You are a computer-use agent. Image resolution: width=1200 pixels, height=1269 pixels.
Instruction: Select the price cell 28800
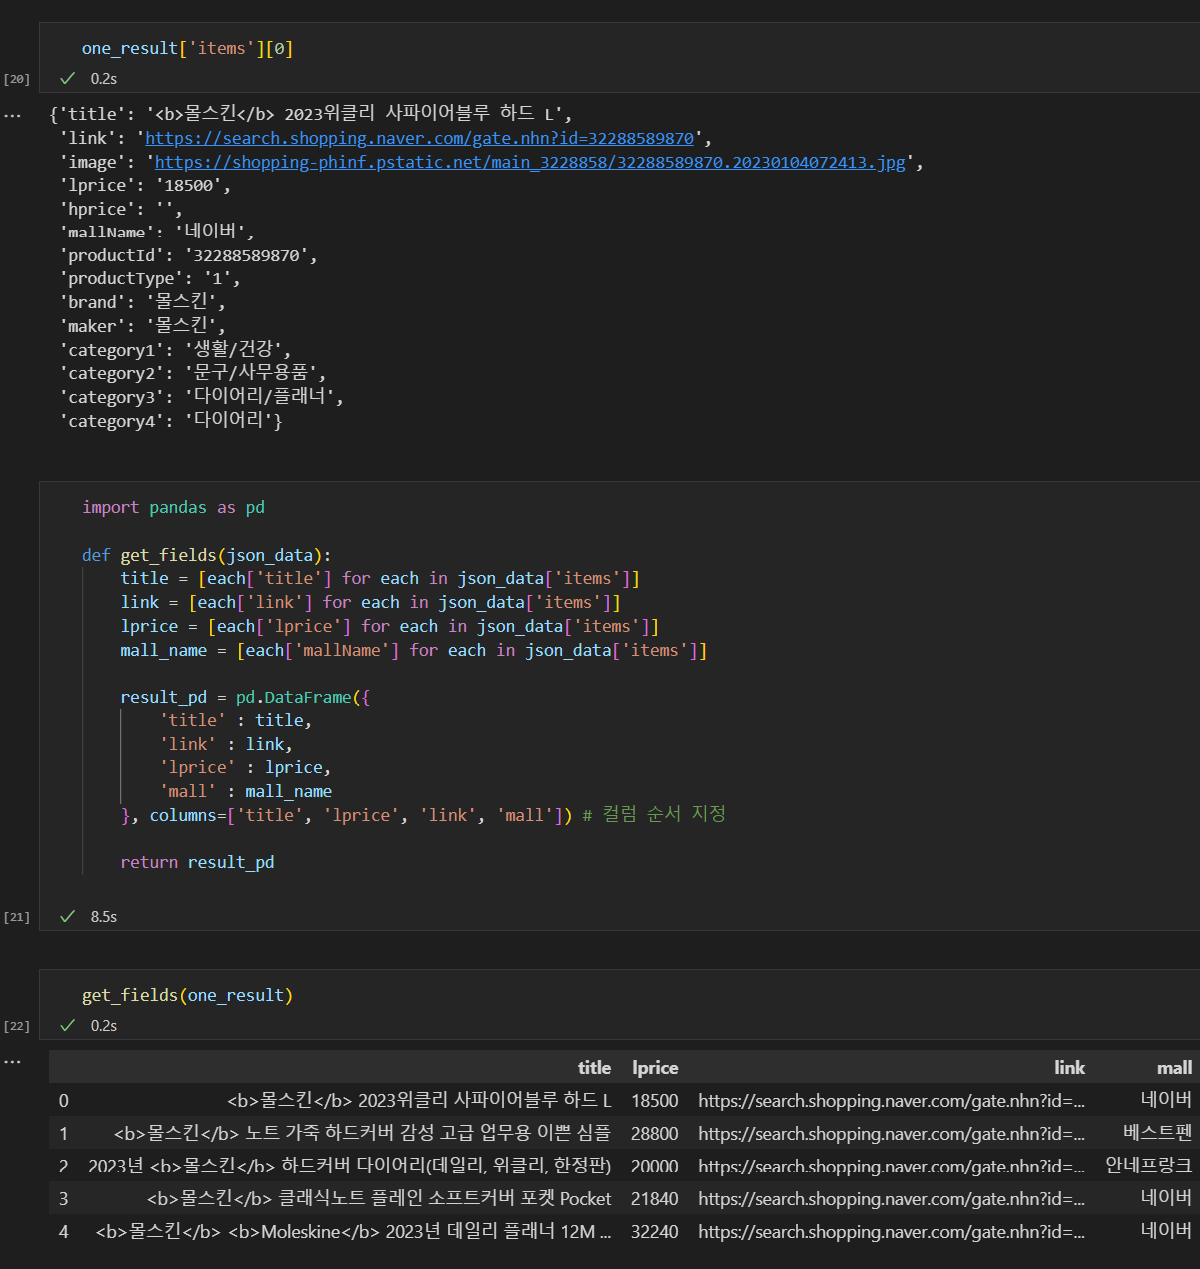[x=655, y=1133]
